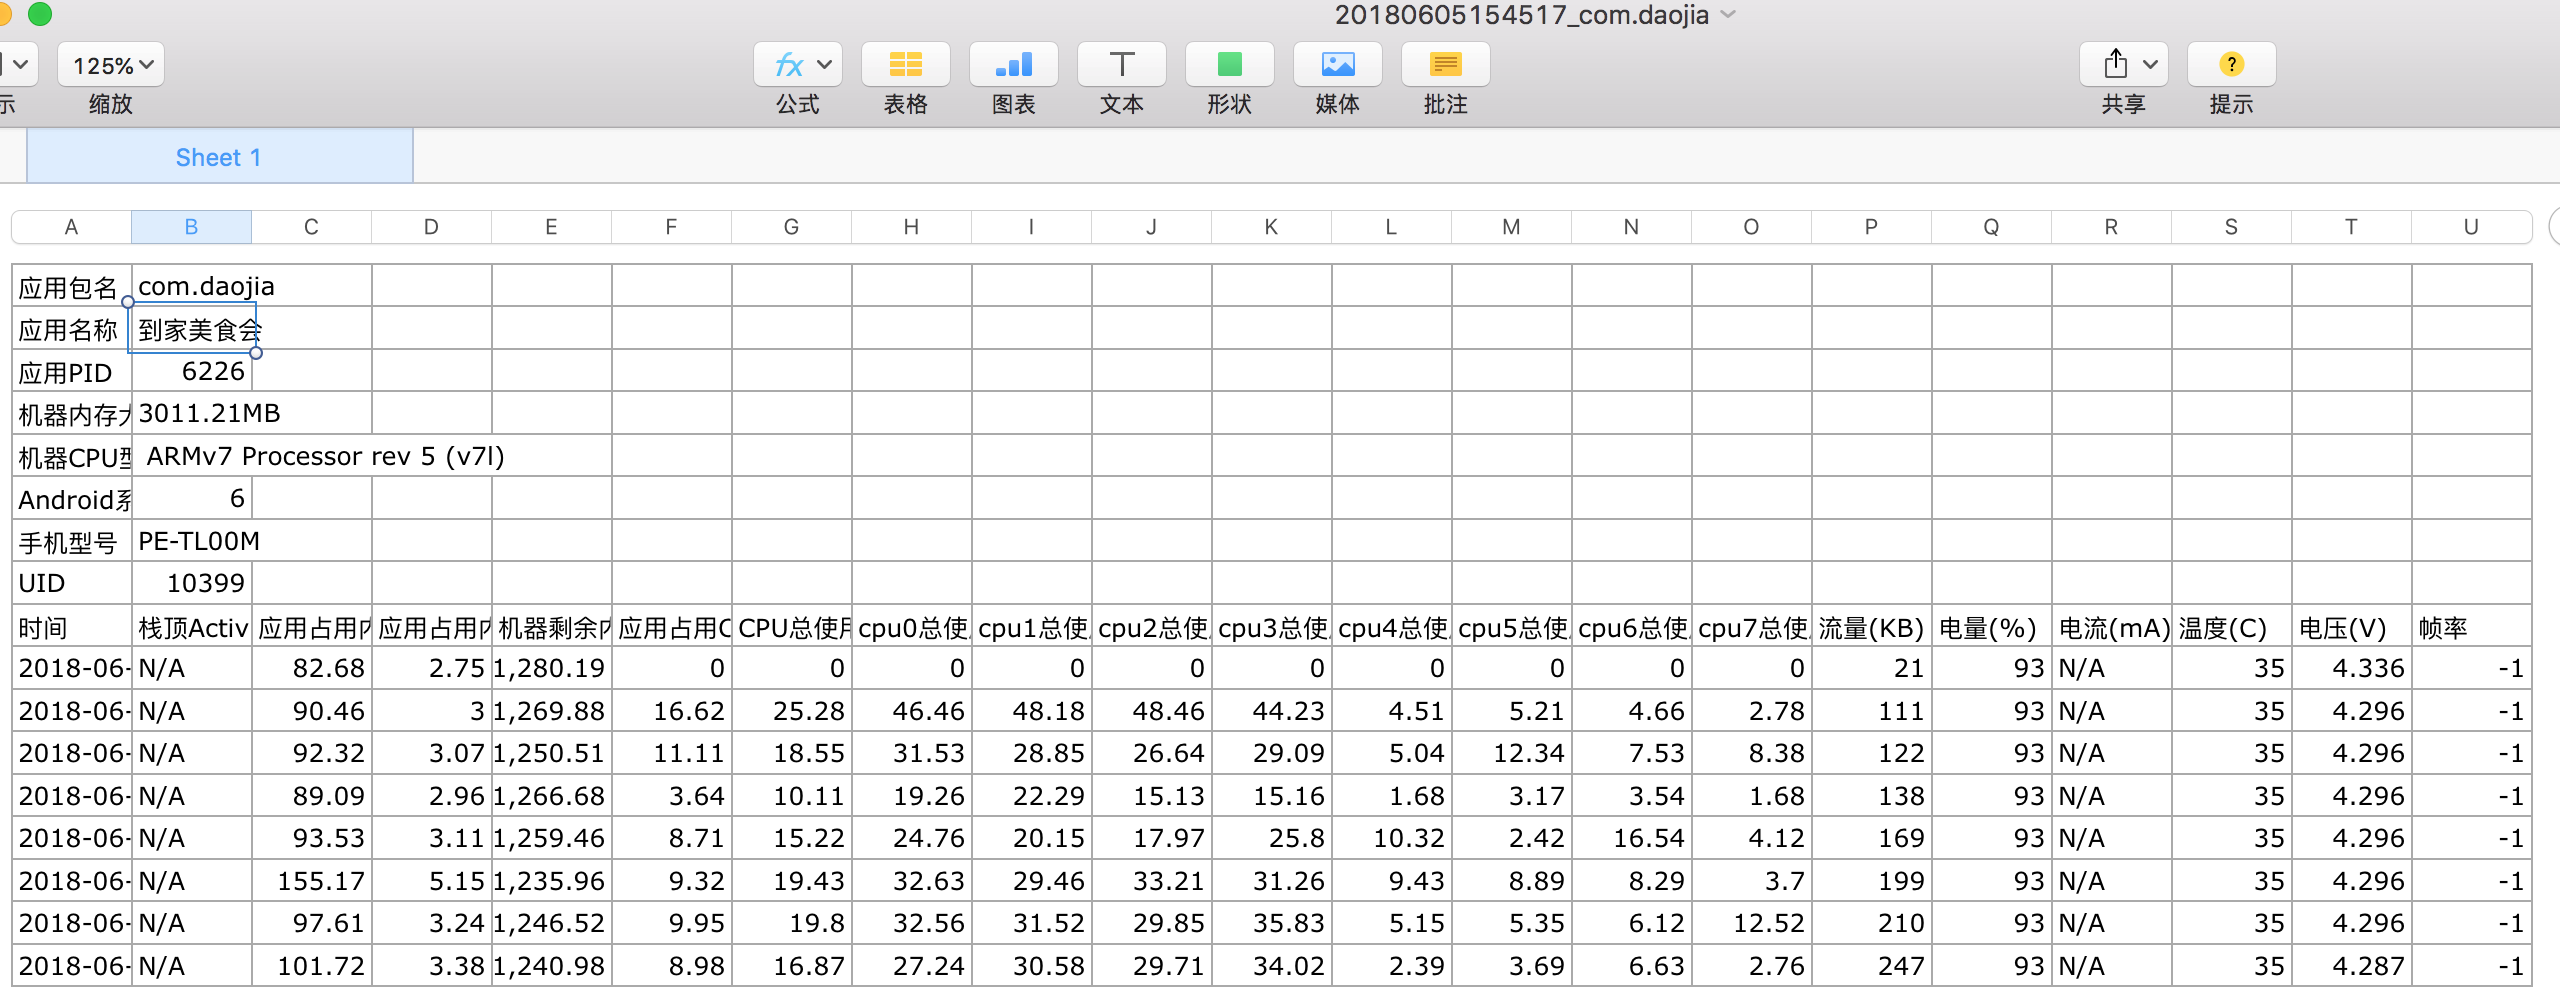Screen dimensions: 2560x998
Task: Select column A header
Action: click(71, 227)
